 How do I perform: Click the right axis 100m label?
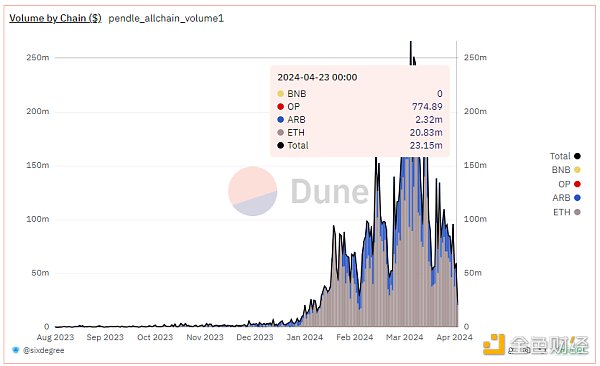click(x=475, y=219)
